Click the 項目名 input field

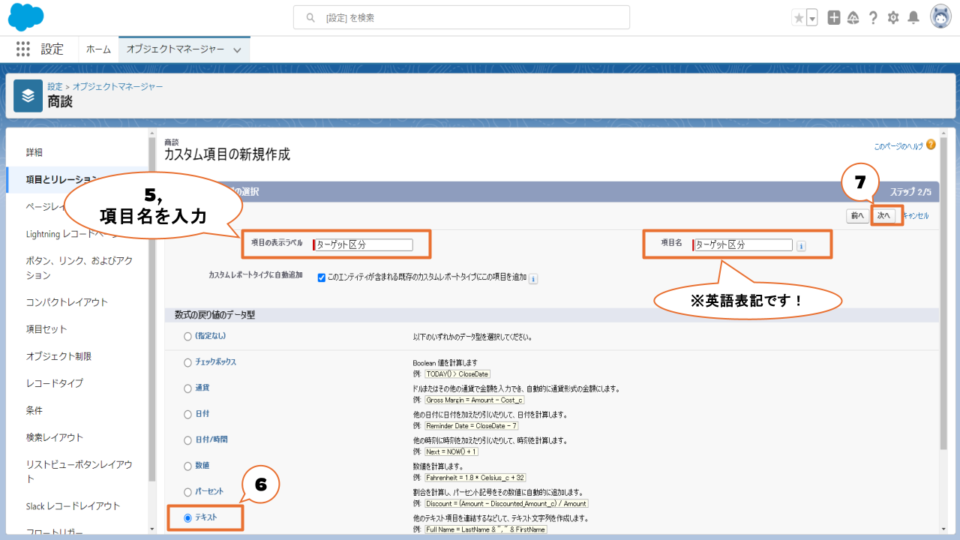(743, 245)
